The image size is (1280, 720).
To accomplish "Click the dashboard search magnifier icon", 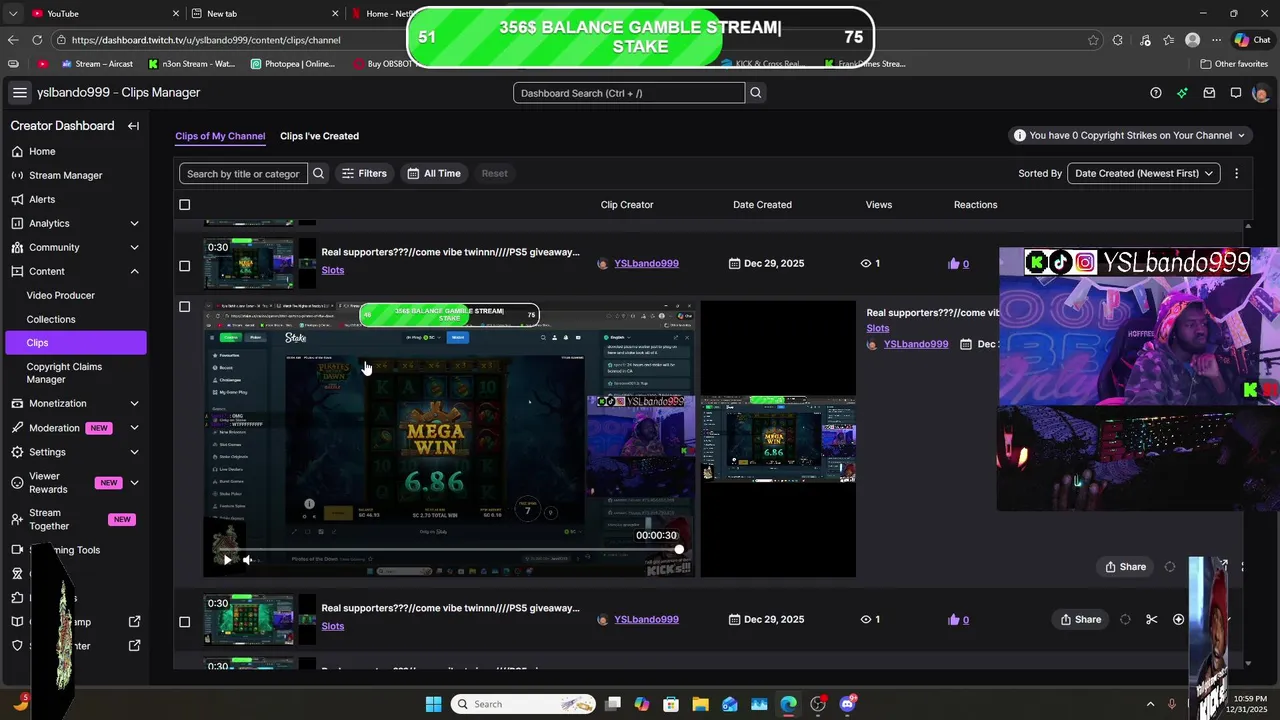I will coord(756,93).
